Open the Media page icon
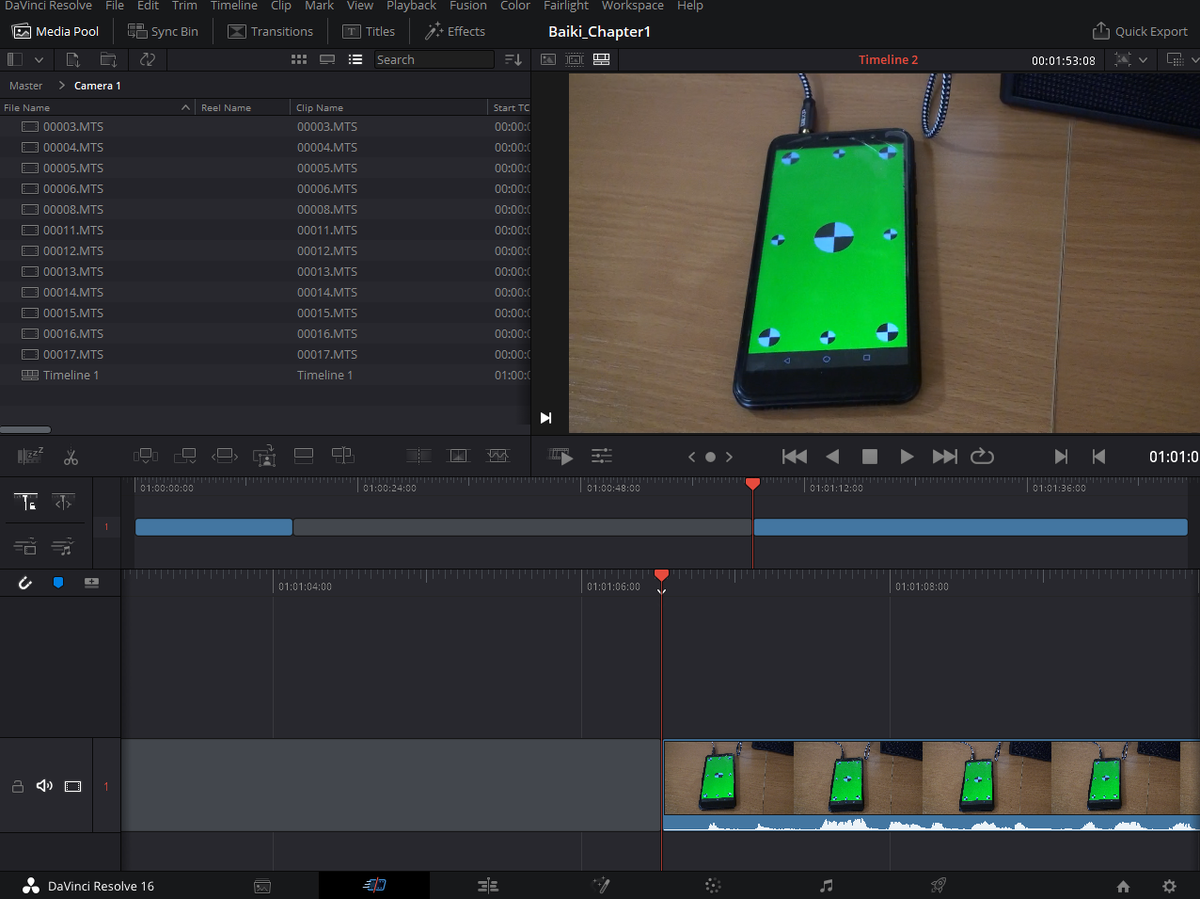1200x899 pixels. click(x=262, y=886)
